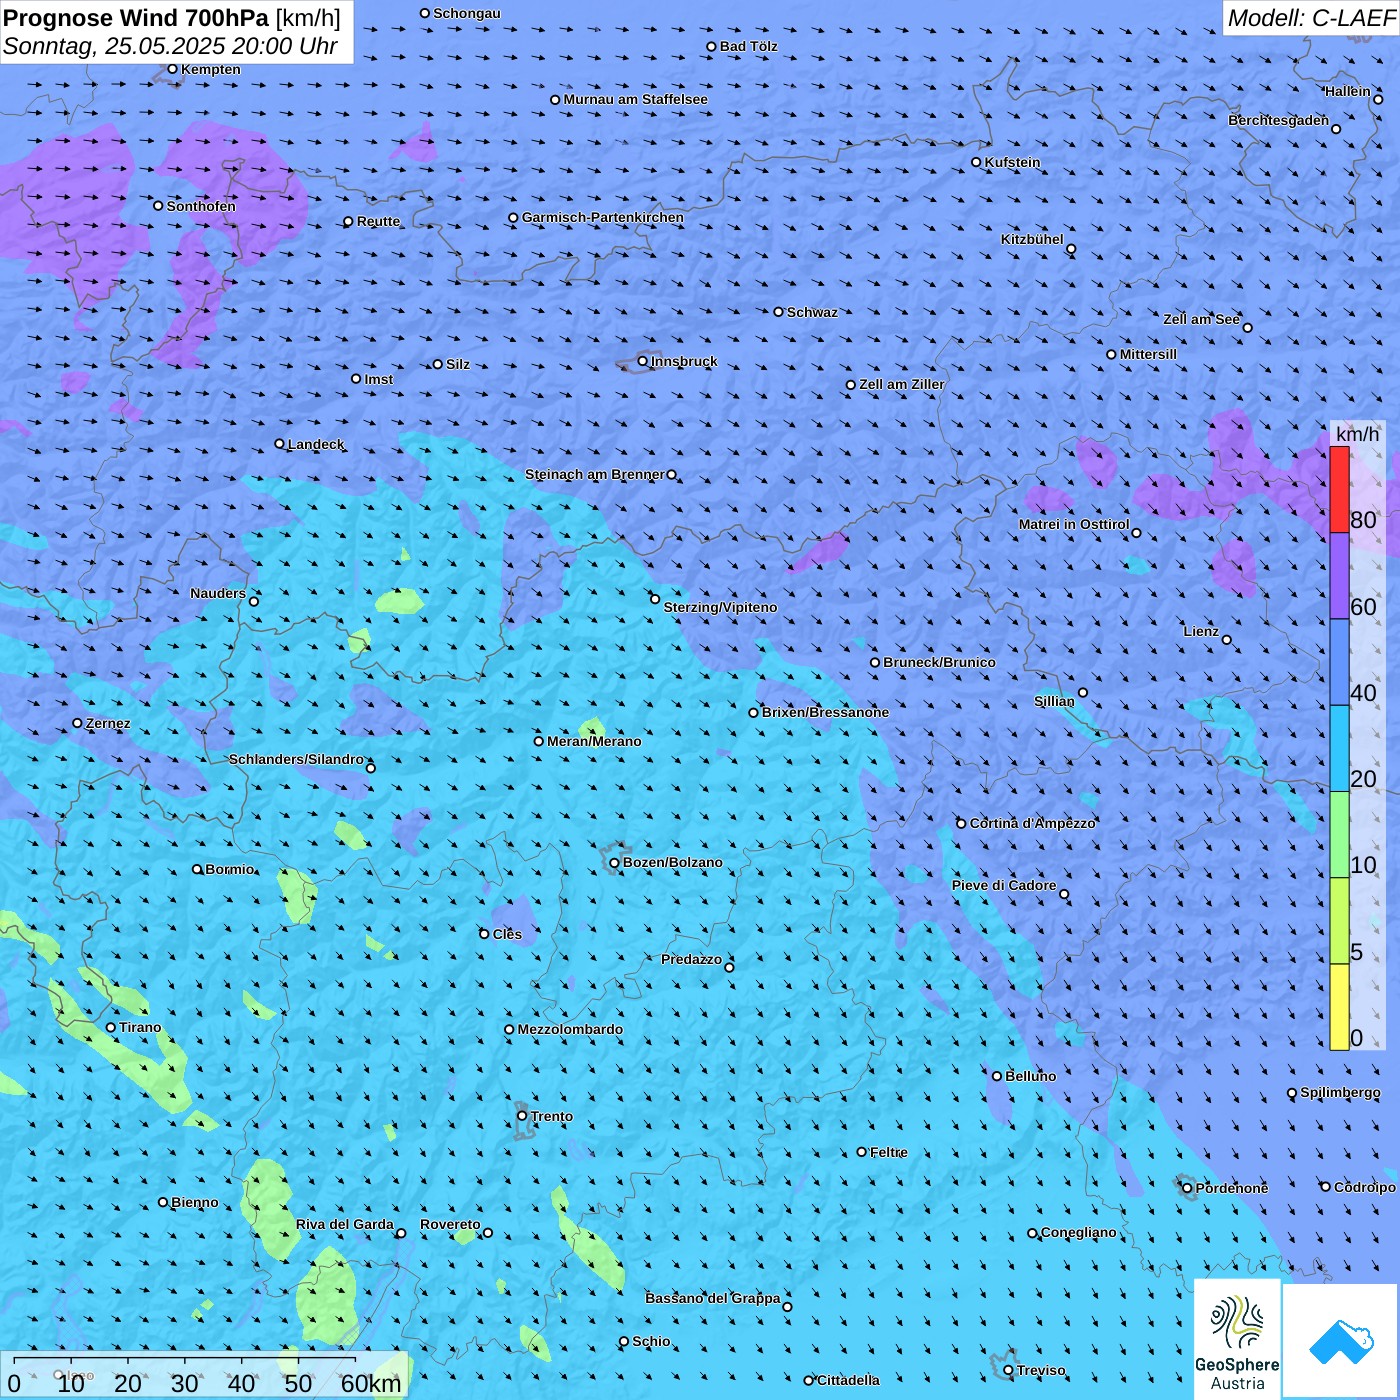Screen dimensions: 1400x1400
Task: Click the 'Murnau am Staffelsee' label
Action: tap(635, 99)
